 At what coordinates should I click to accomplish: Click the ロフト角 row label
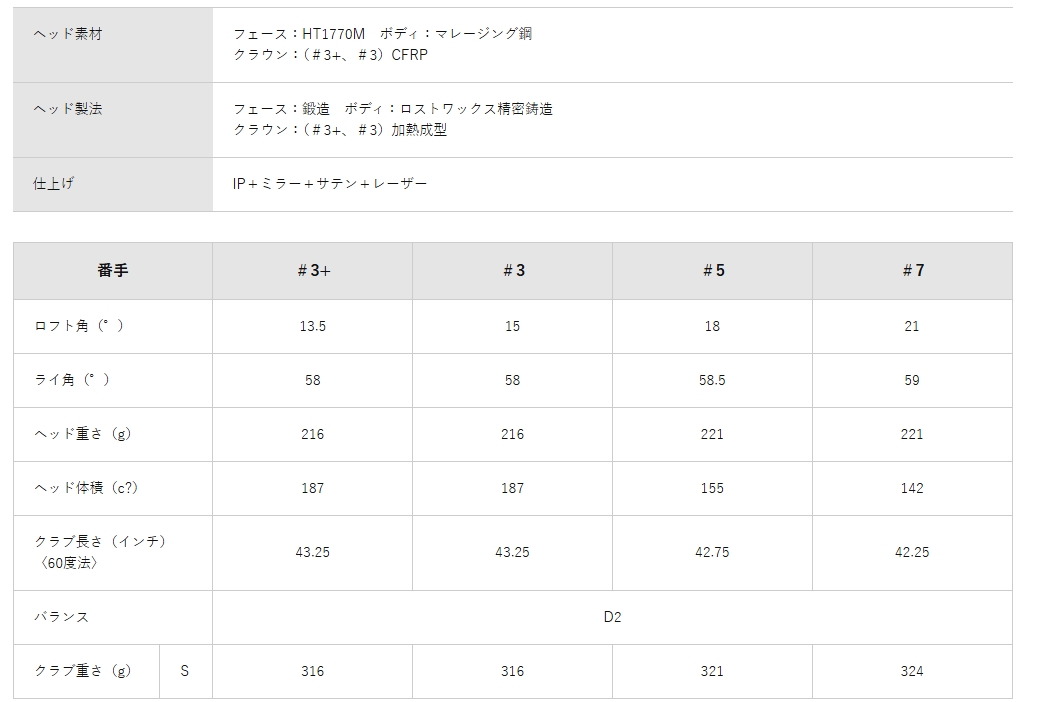pyautogui.click(x=80, y=326)
